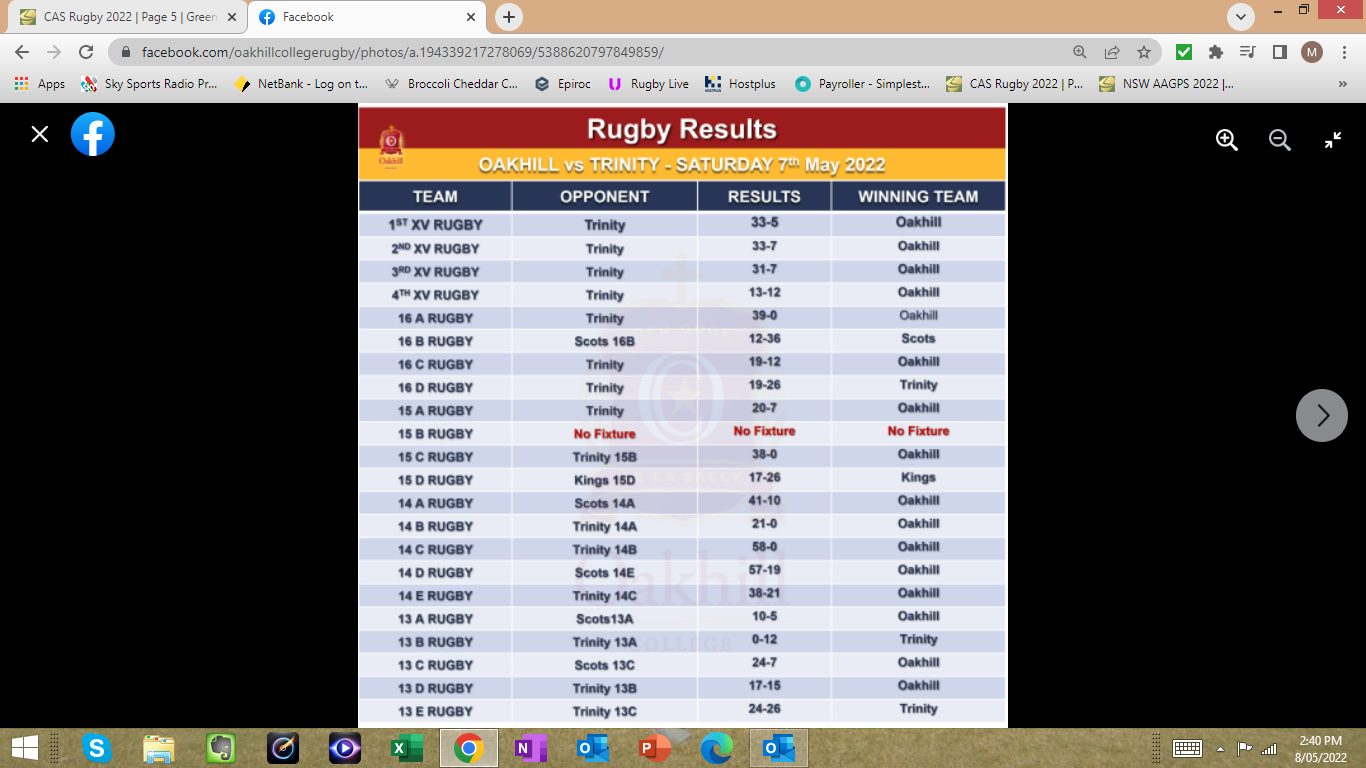Reload the current page
1366x768 pixels.
click(86, 52)
